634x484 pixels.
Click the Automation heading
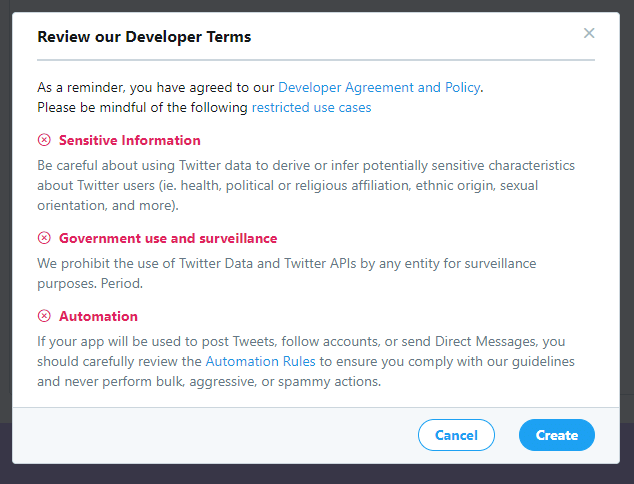pos(98,316)
